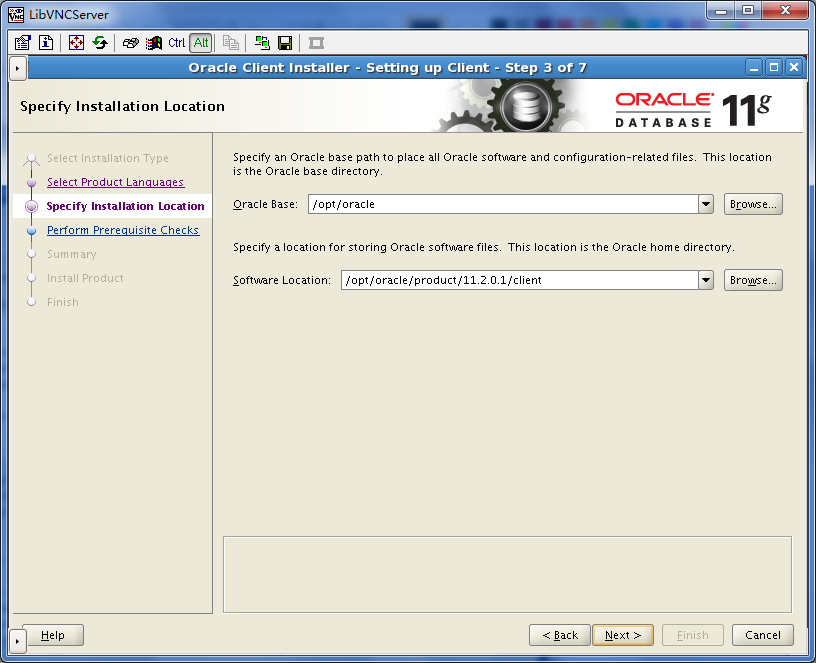Open installer Help

coord(53,635)
